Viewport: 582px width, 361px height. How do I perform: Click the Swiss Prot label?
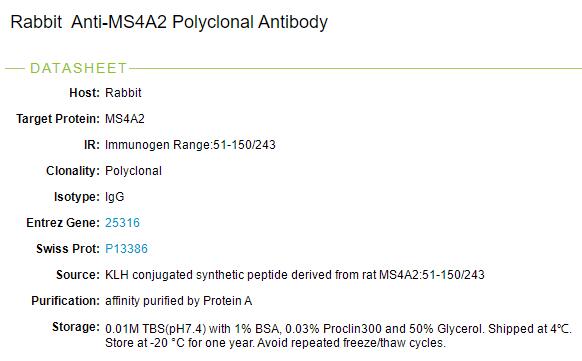(x=68, y=249)
